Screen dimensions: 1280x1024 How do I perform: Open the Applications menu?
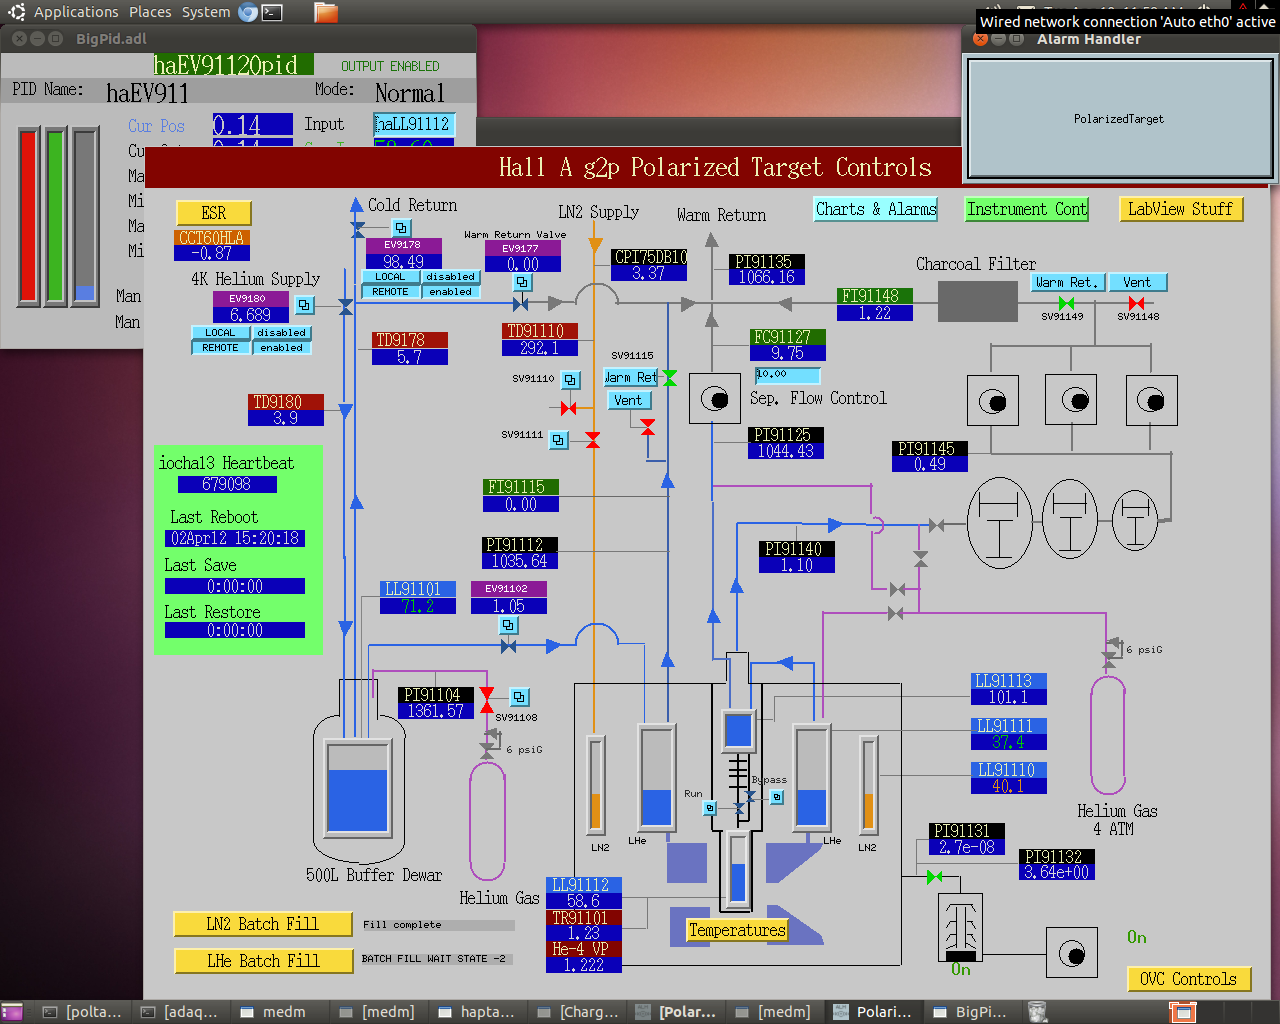point(76,12)
